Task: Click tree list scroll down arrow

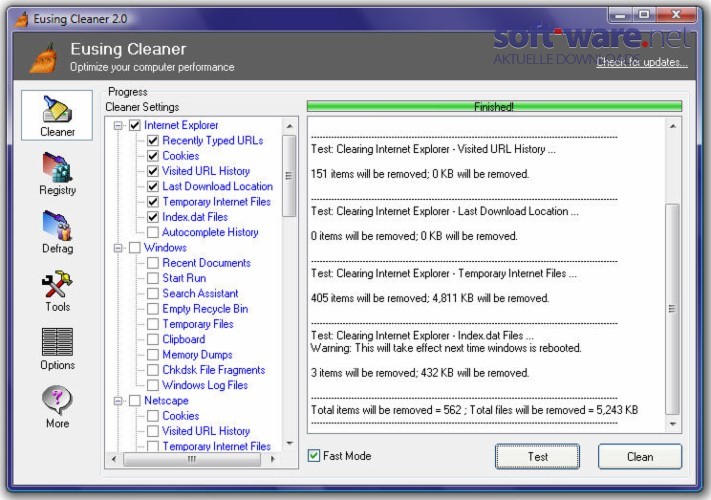Action: (x=289, y=443)
